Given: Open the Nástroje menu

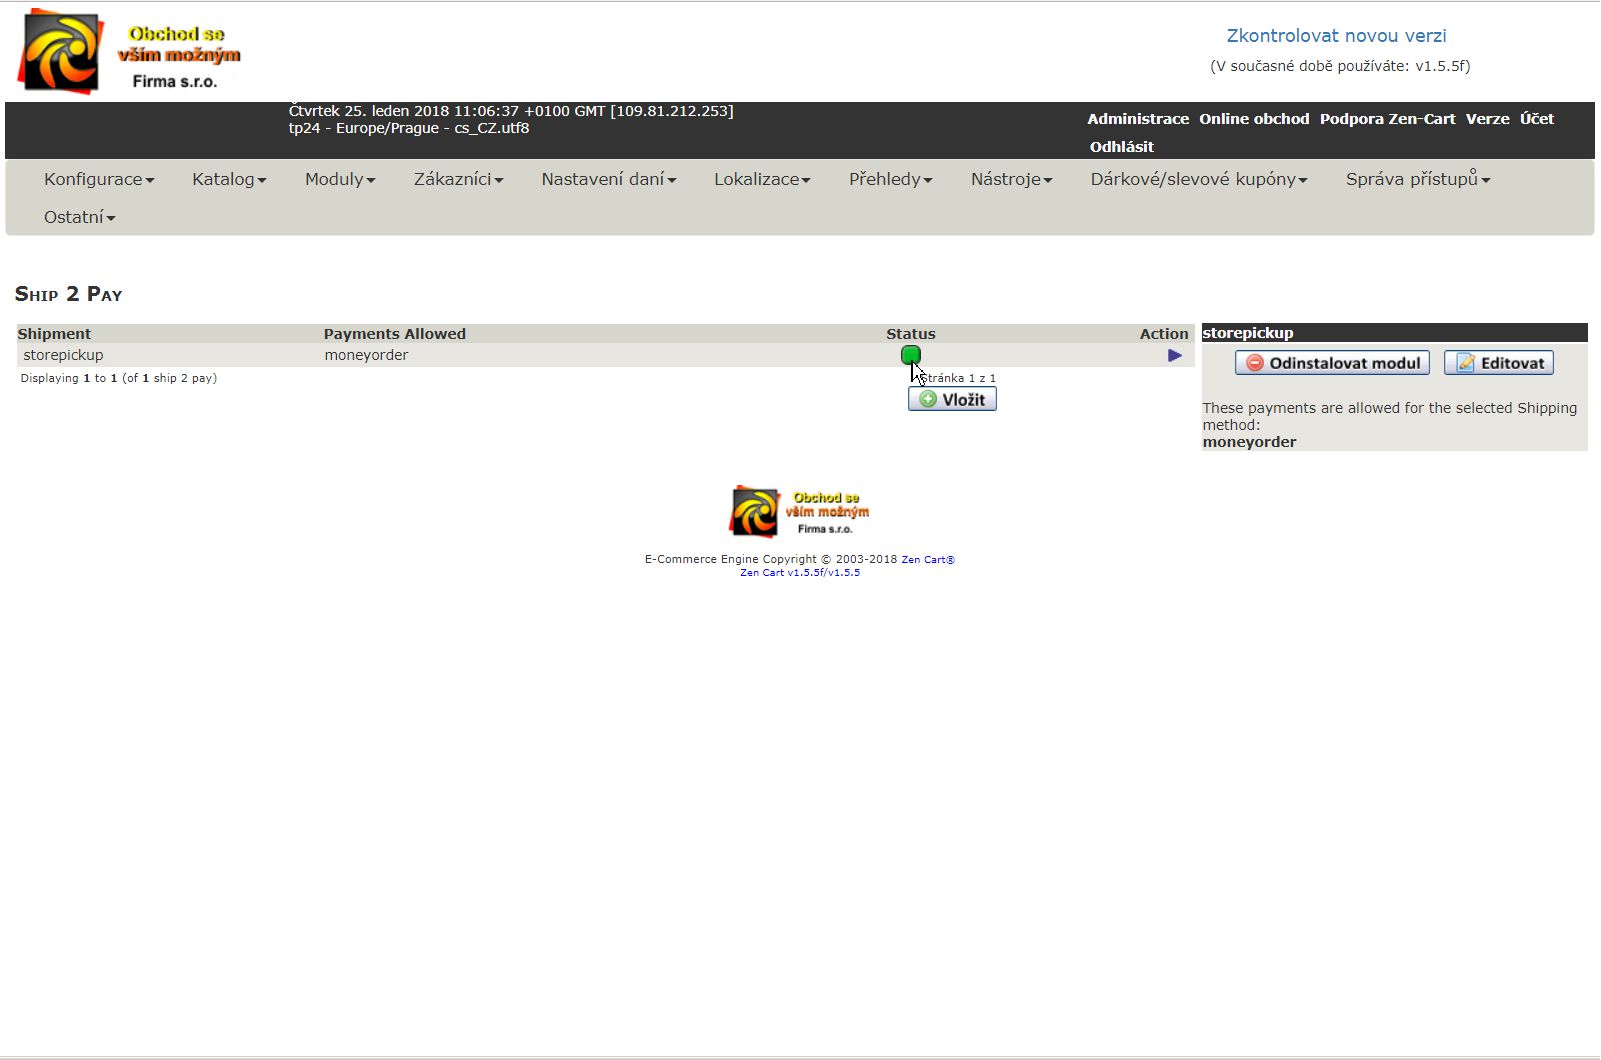Looking at the screenshot, I should 1011,179.
